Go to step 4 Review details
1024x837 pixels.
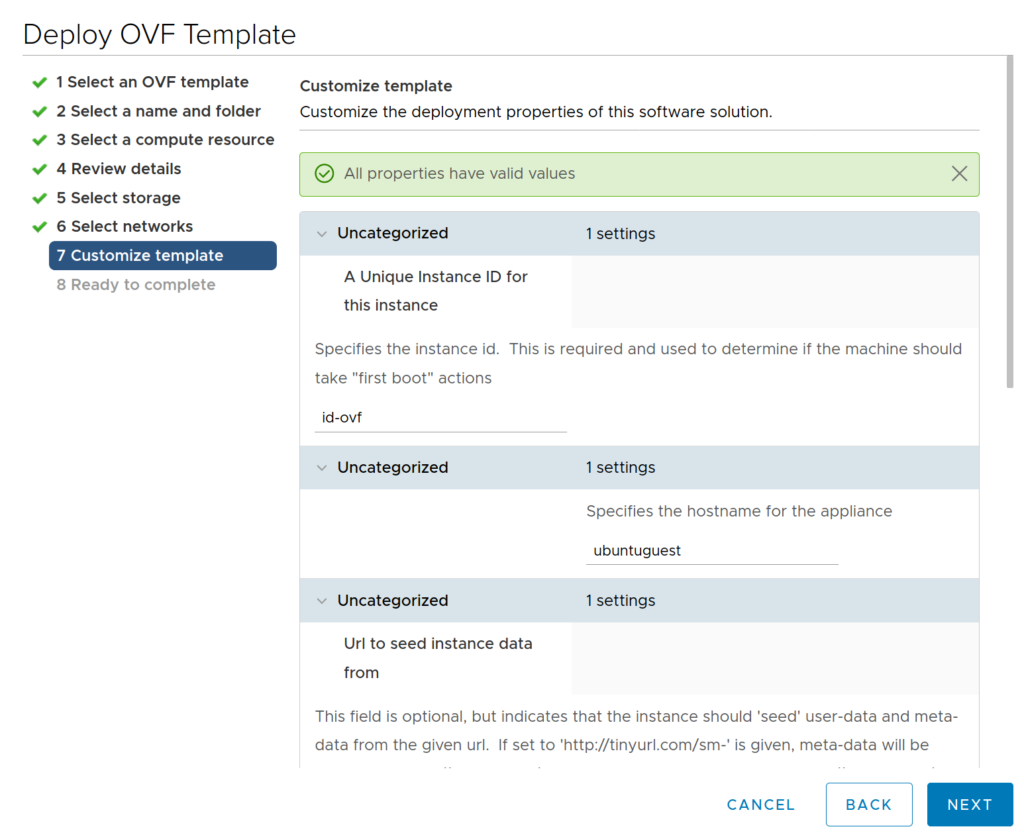tap(119, 168)
